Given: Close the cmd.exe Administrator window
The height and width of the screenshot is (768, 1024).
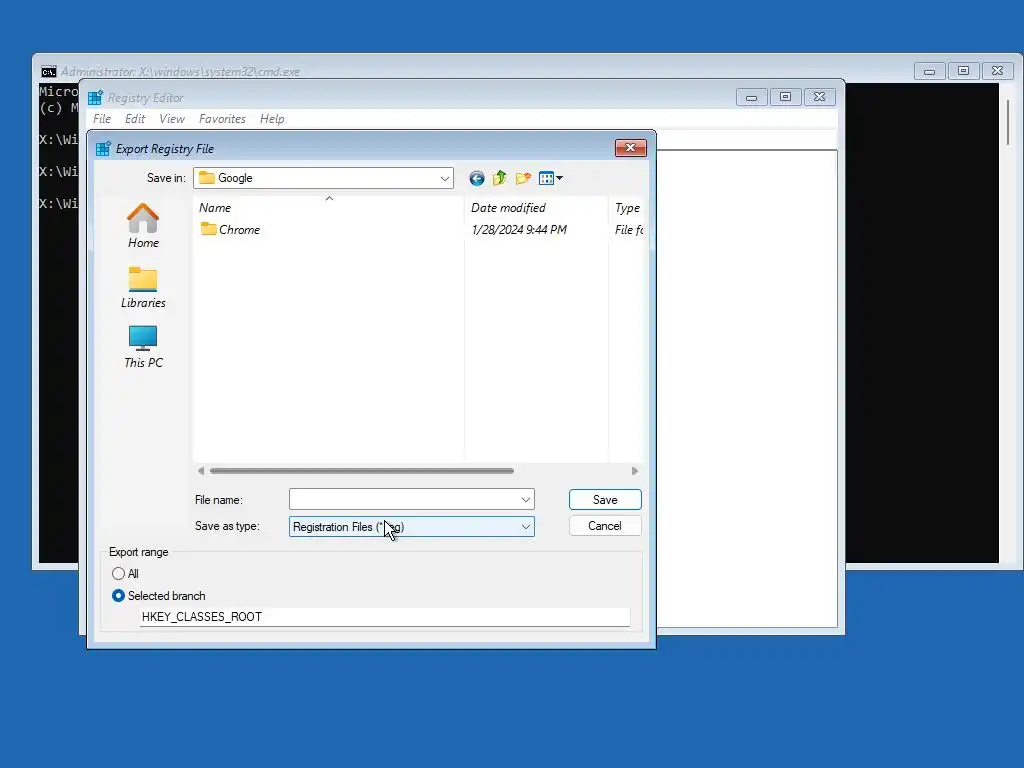Looking at the screenshot, I should (x=997, y=71).
